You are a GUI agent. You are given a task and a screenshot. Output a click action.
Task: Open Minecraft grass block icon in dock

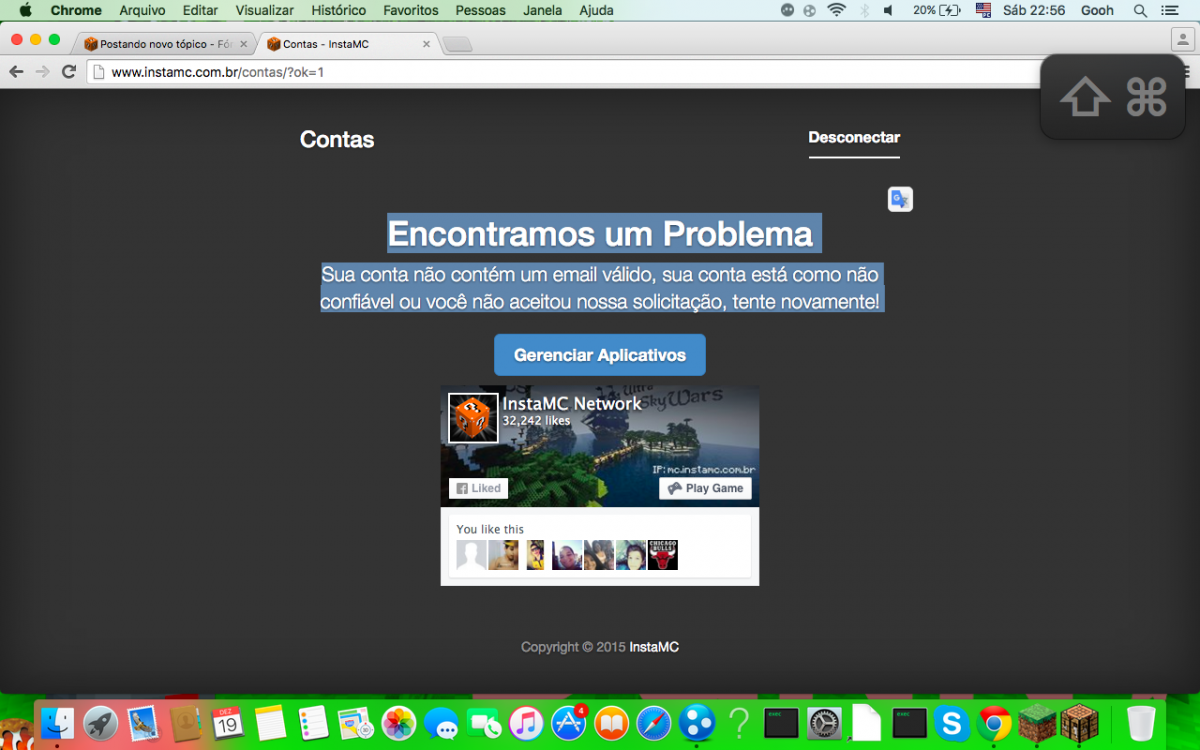tap(1037, 723)
